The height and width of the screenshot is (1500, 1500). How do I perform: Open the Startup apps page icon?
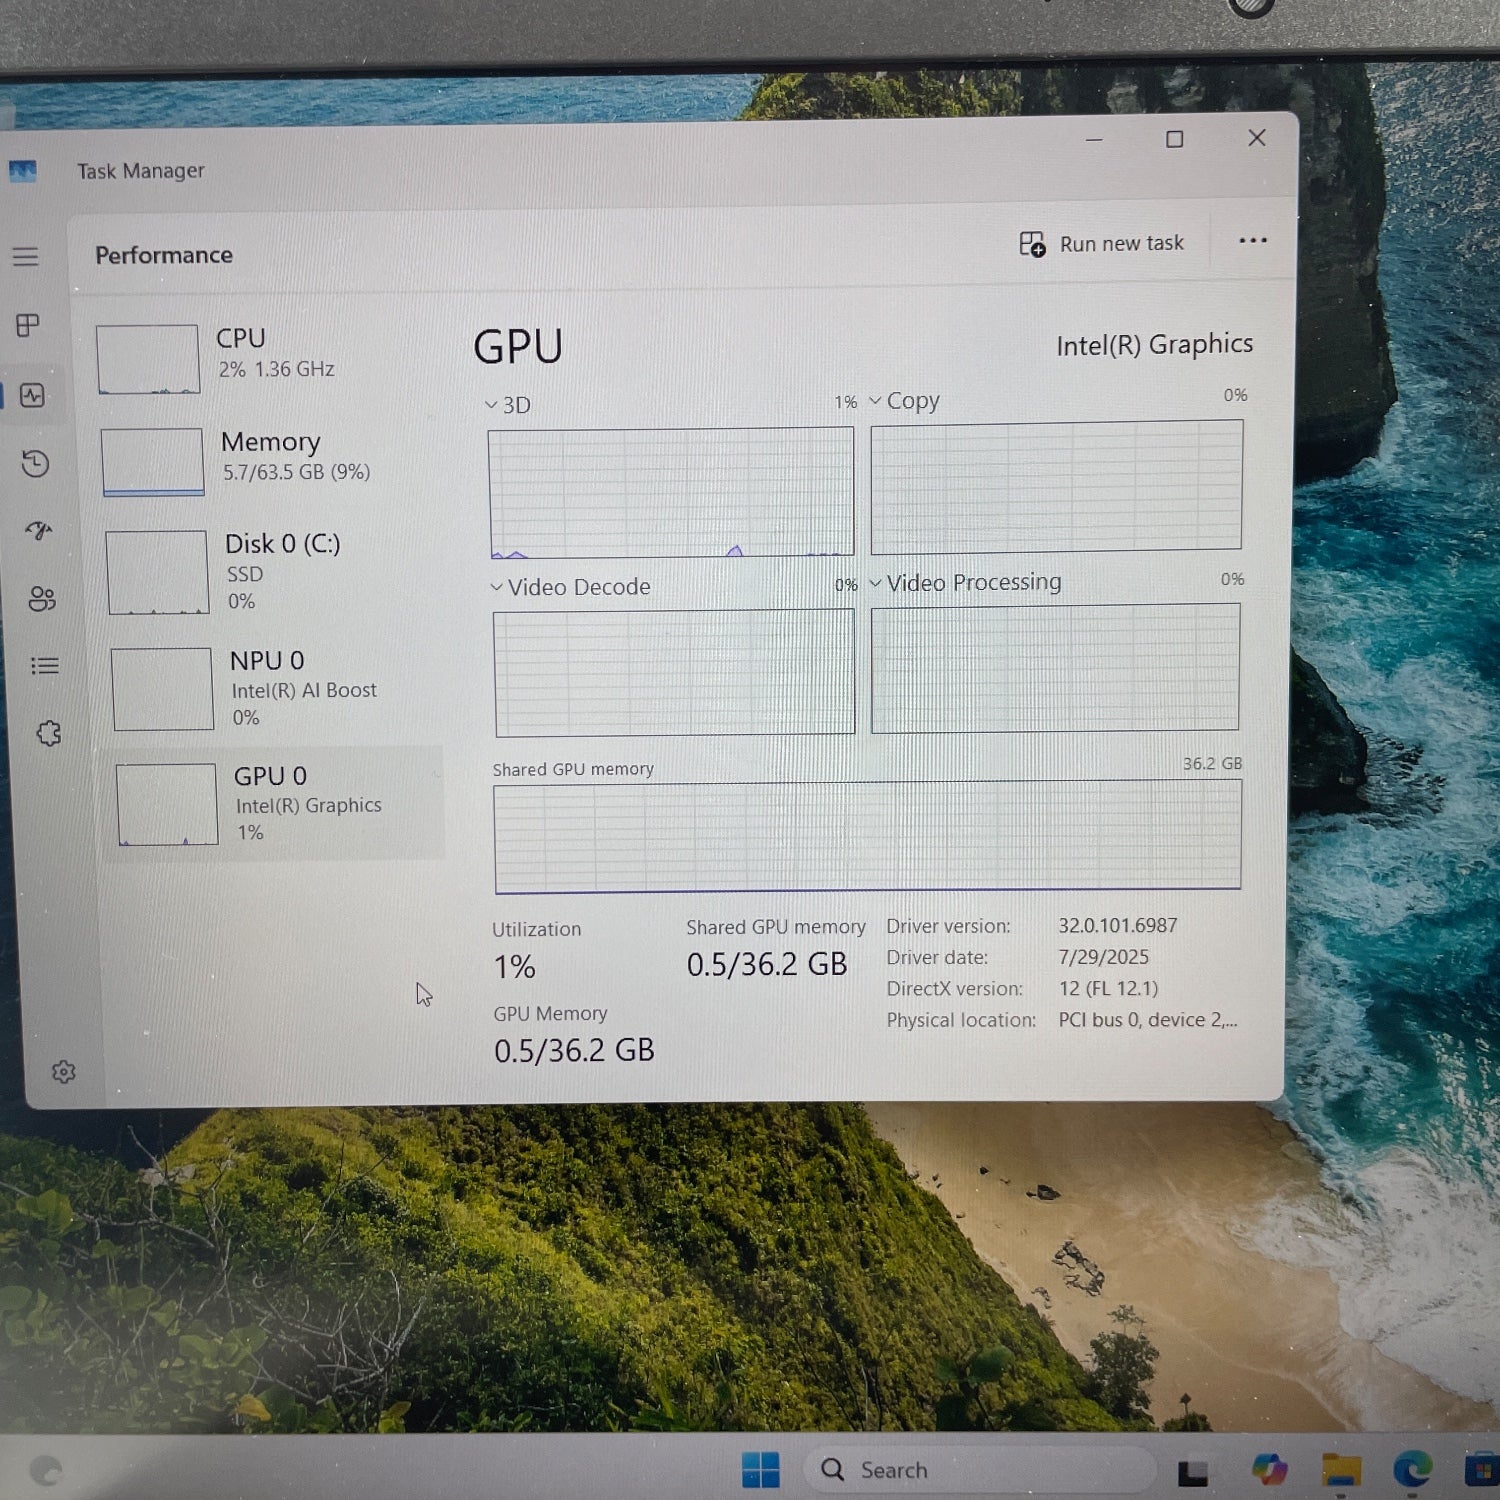tap(39, 530)
